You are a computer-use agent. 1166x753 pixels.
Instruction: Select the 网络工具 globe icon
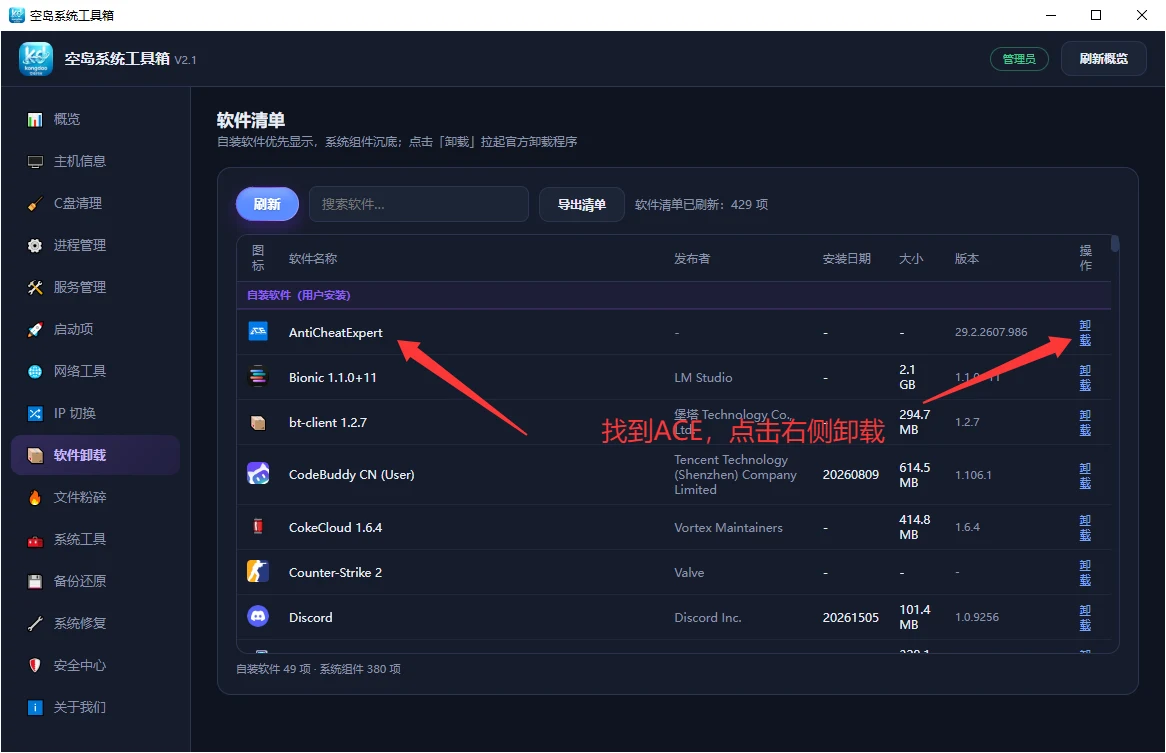pyautogui.click(x=35, y=372)
